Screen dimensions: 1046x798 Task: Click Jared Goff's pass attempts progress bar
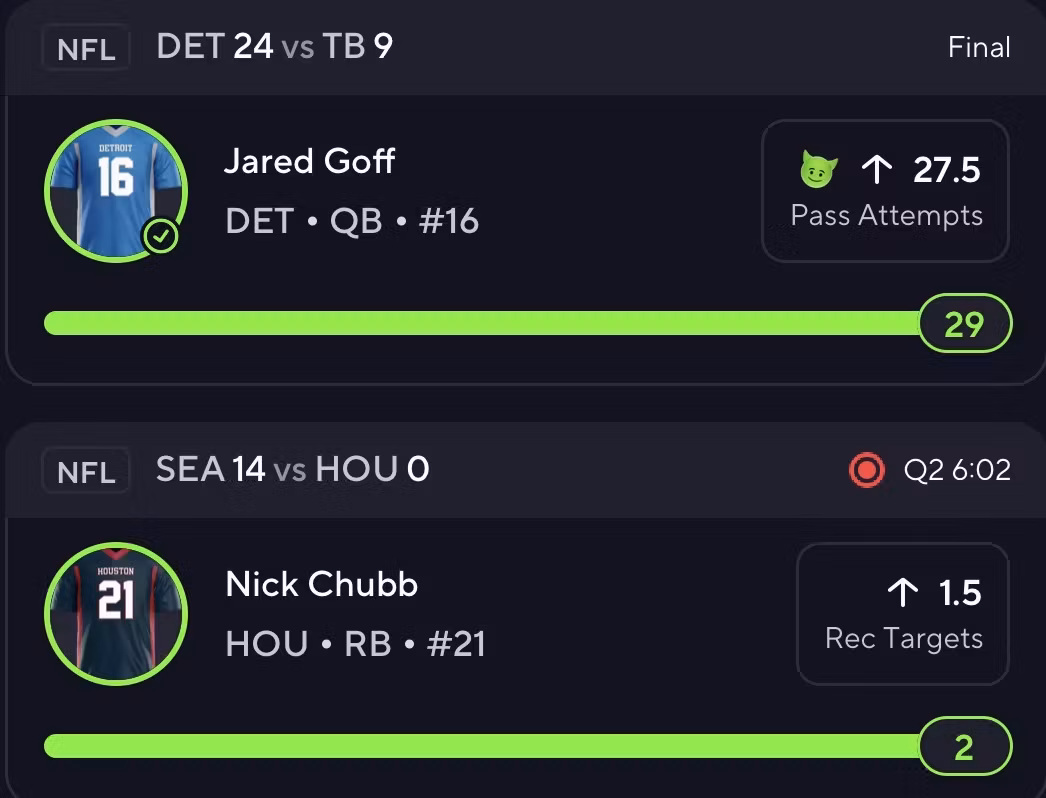point(480,323)
